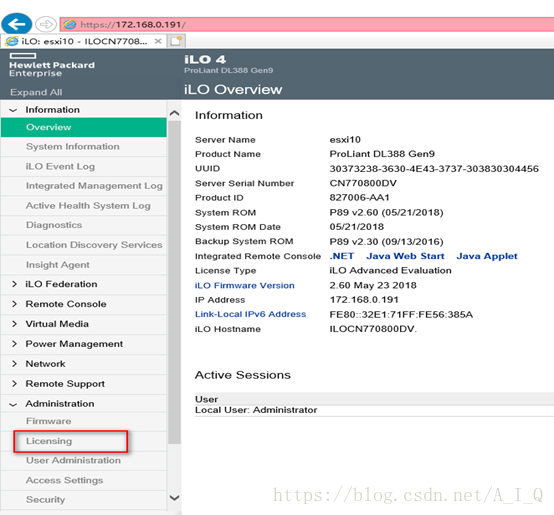This screenshot has height=515, width=554.
Task: Open User Administration page
Action: point(84,460)
